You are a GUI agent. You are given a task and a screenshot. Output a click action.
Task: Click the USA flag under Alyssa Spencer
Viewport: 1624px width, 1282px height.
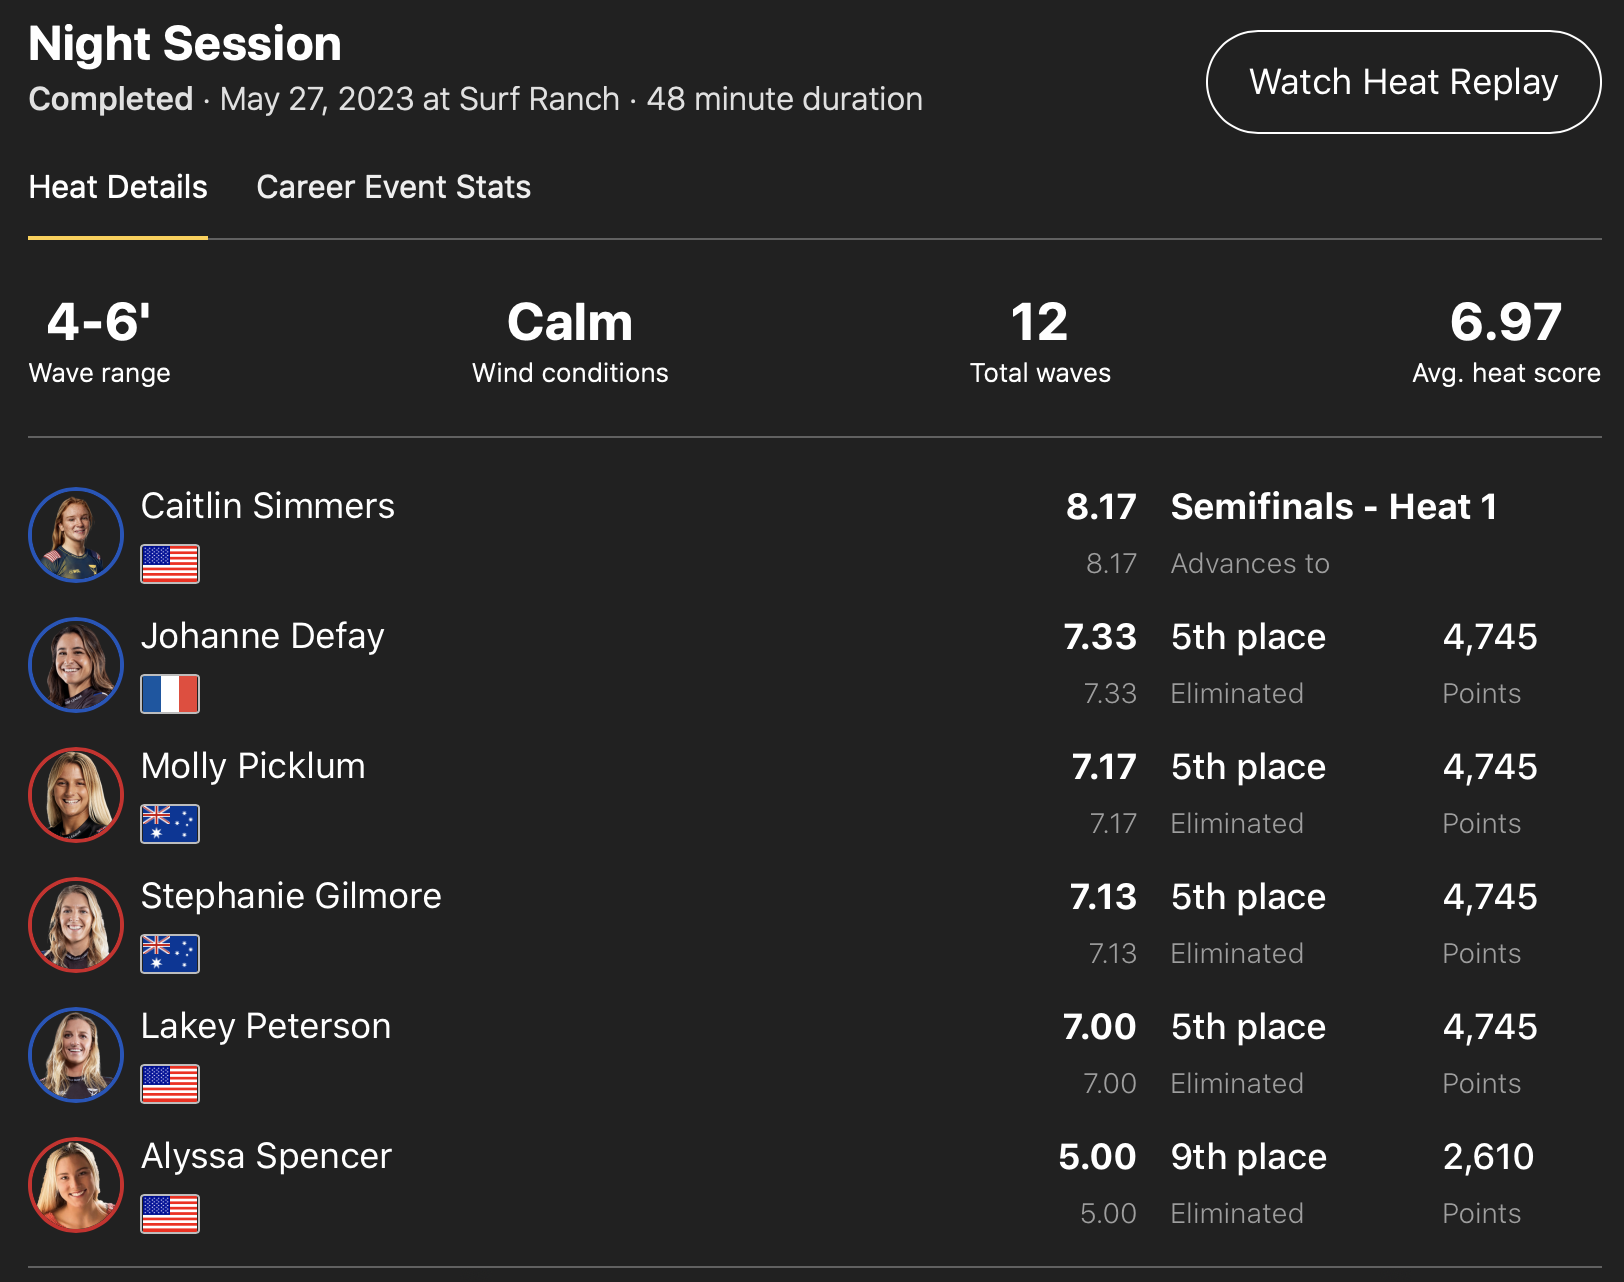(x=170, y=1214)
